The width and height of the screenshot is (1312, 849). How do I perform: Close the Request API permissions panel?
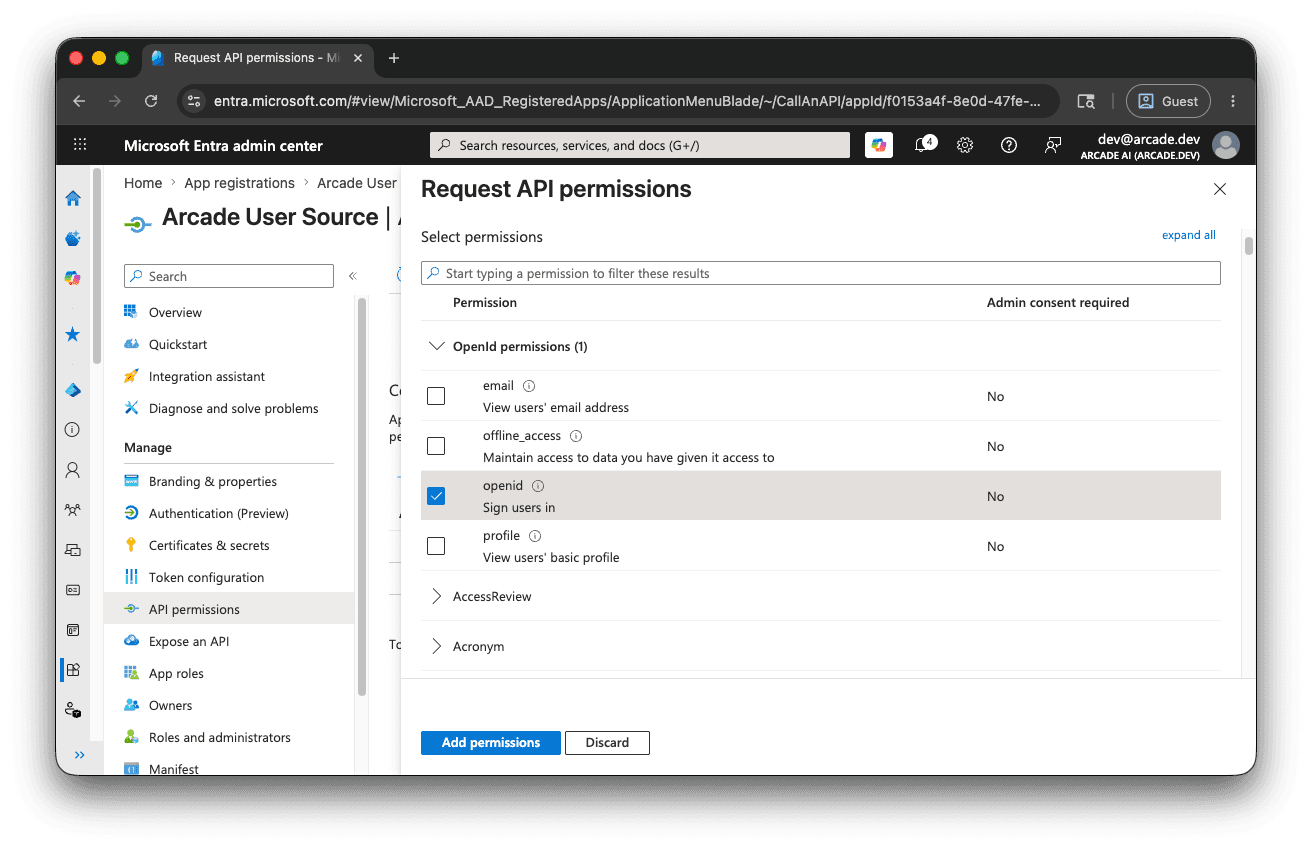pyautogui.click(x=1220, y=189)
